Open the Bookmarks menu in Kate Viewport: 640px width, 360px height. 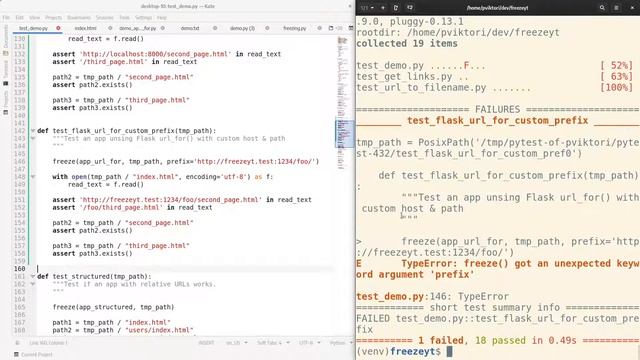pos(79,18)
